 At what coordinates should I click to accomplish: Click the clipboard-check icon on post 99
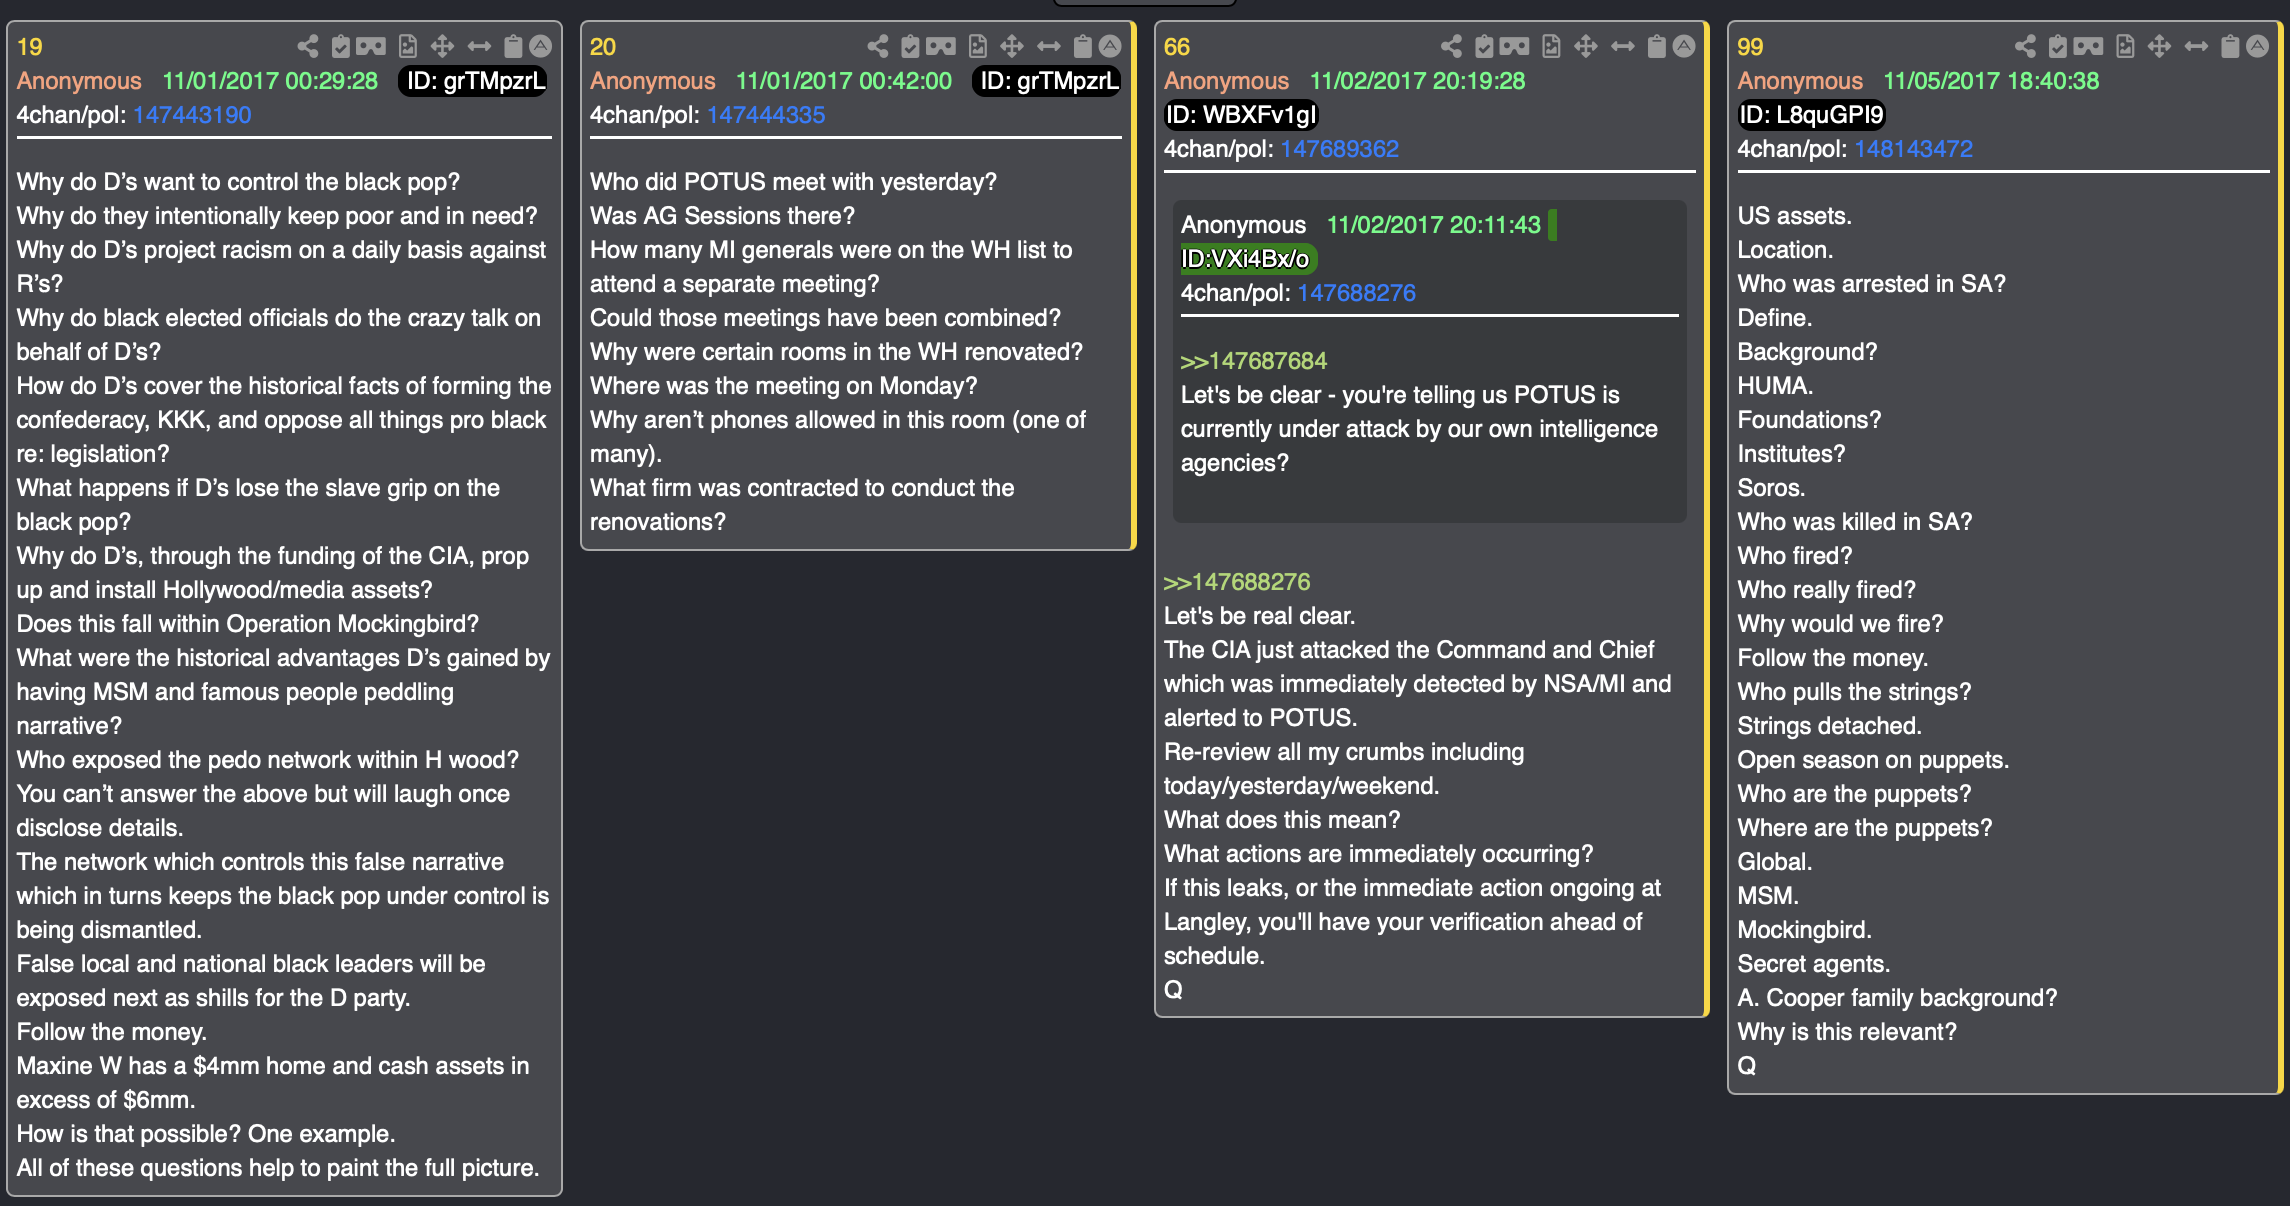(x=2059, y=46)
